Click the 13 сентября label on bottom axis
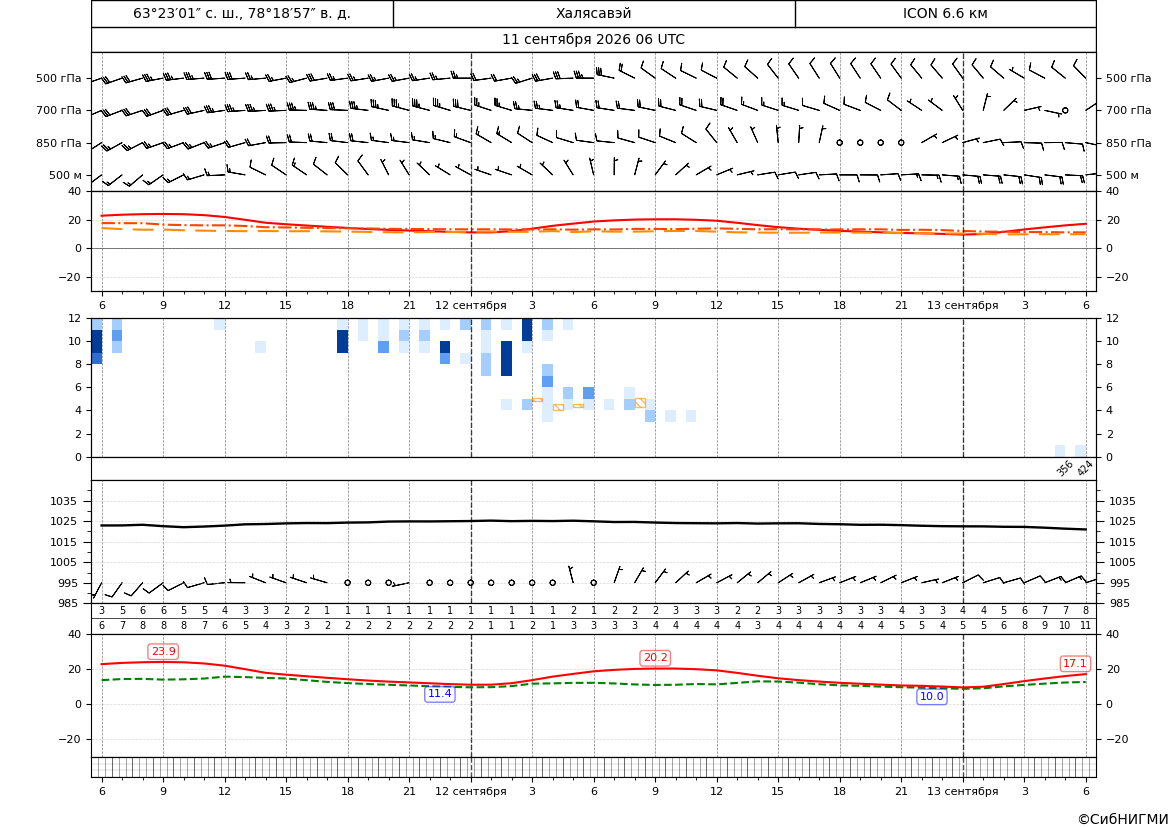Viewport: 1169px width, 827px height. (x=962, y=791)
